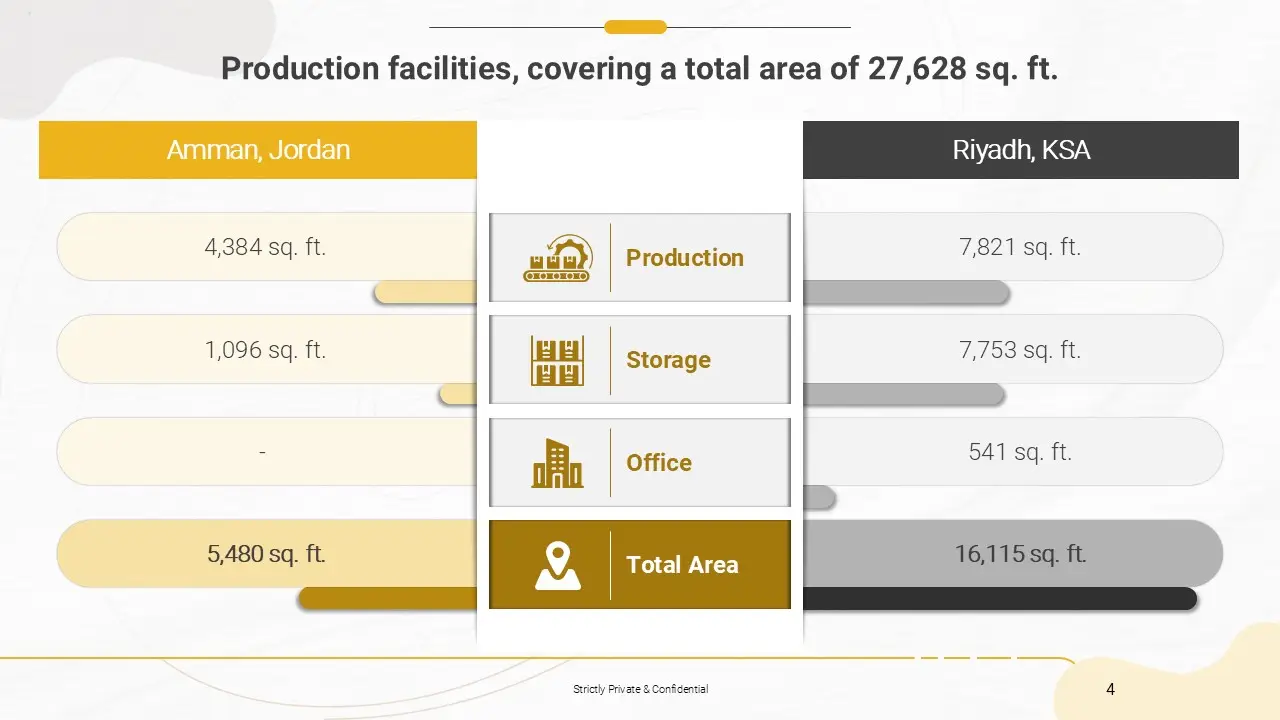Viewport: 1280px width, 720px height.
Task: Click the Total Area map pin icon
Action: click(557, 565)
